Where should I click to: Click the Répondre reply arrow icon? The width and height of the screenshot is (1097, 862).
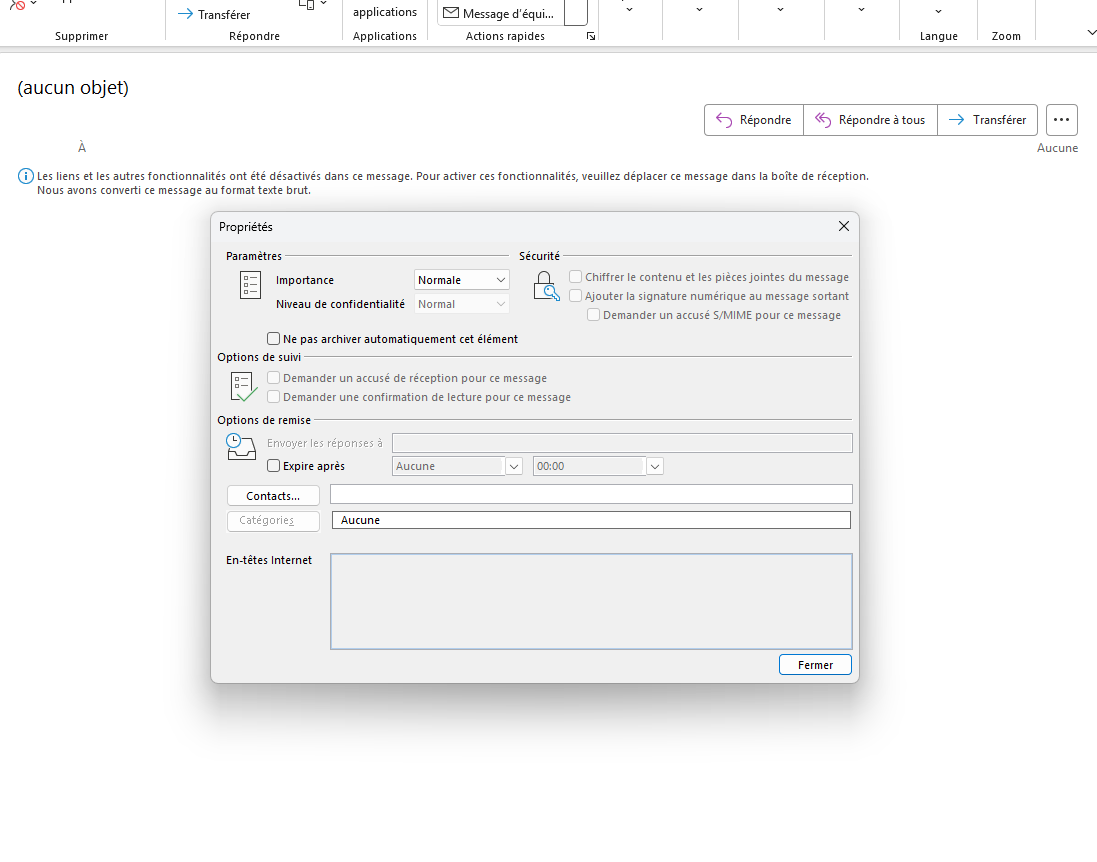point(724,120)
